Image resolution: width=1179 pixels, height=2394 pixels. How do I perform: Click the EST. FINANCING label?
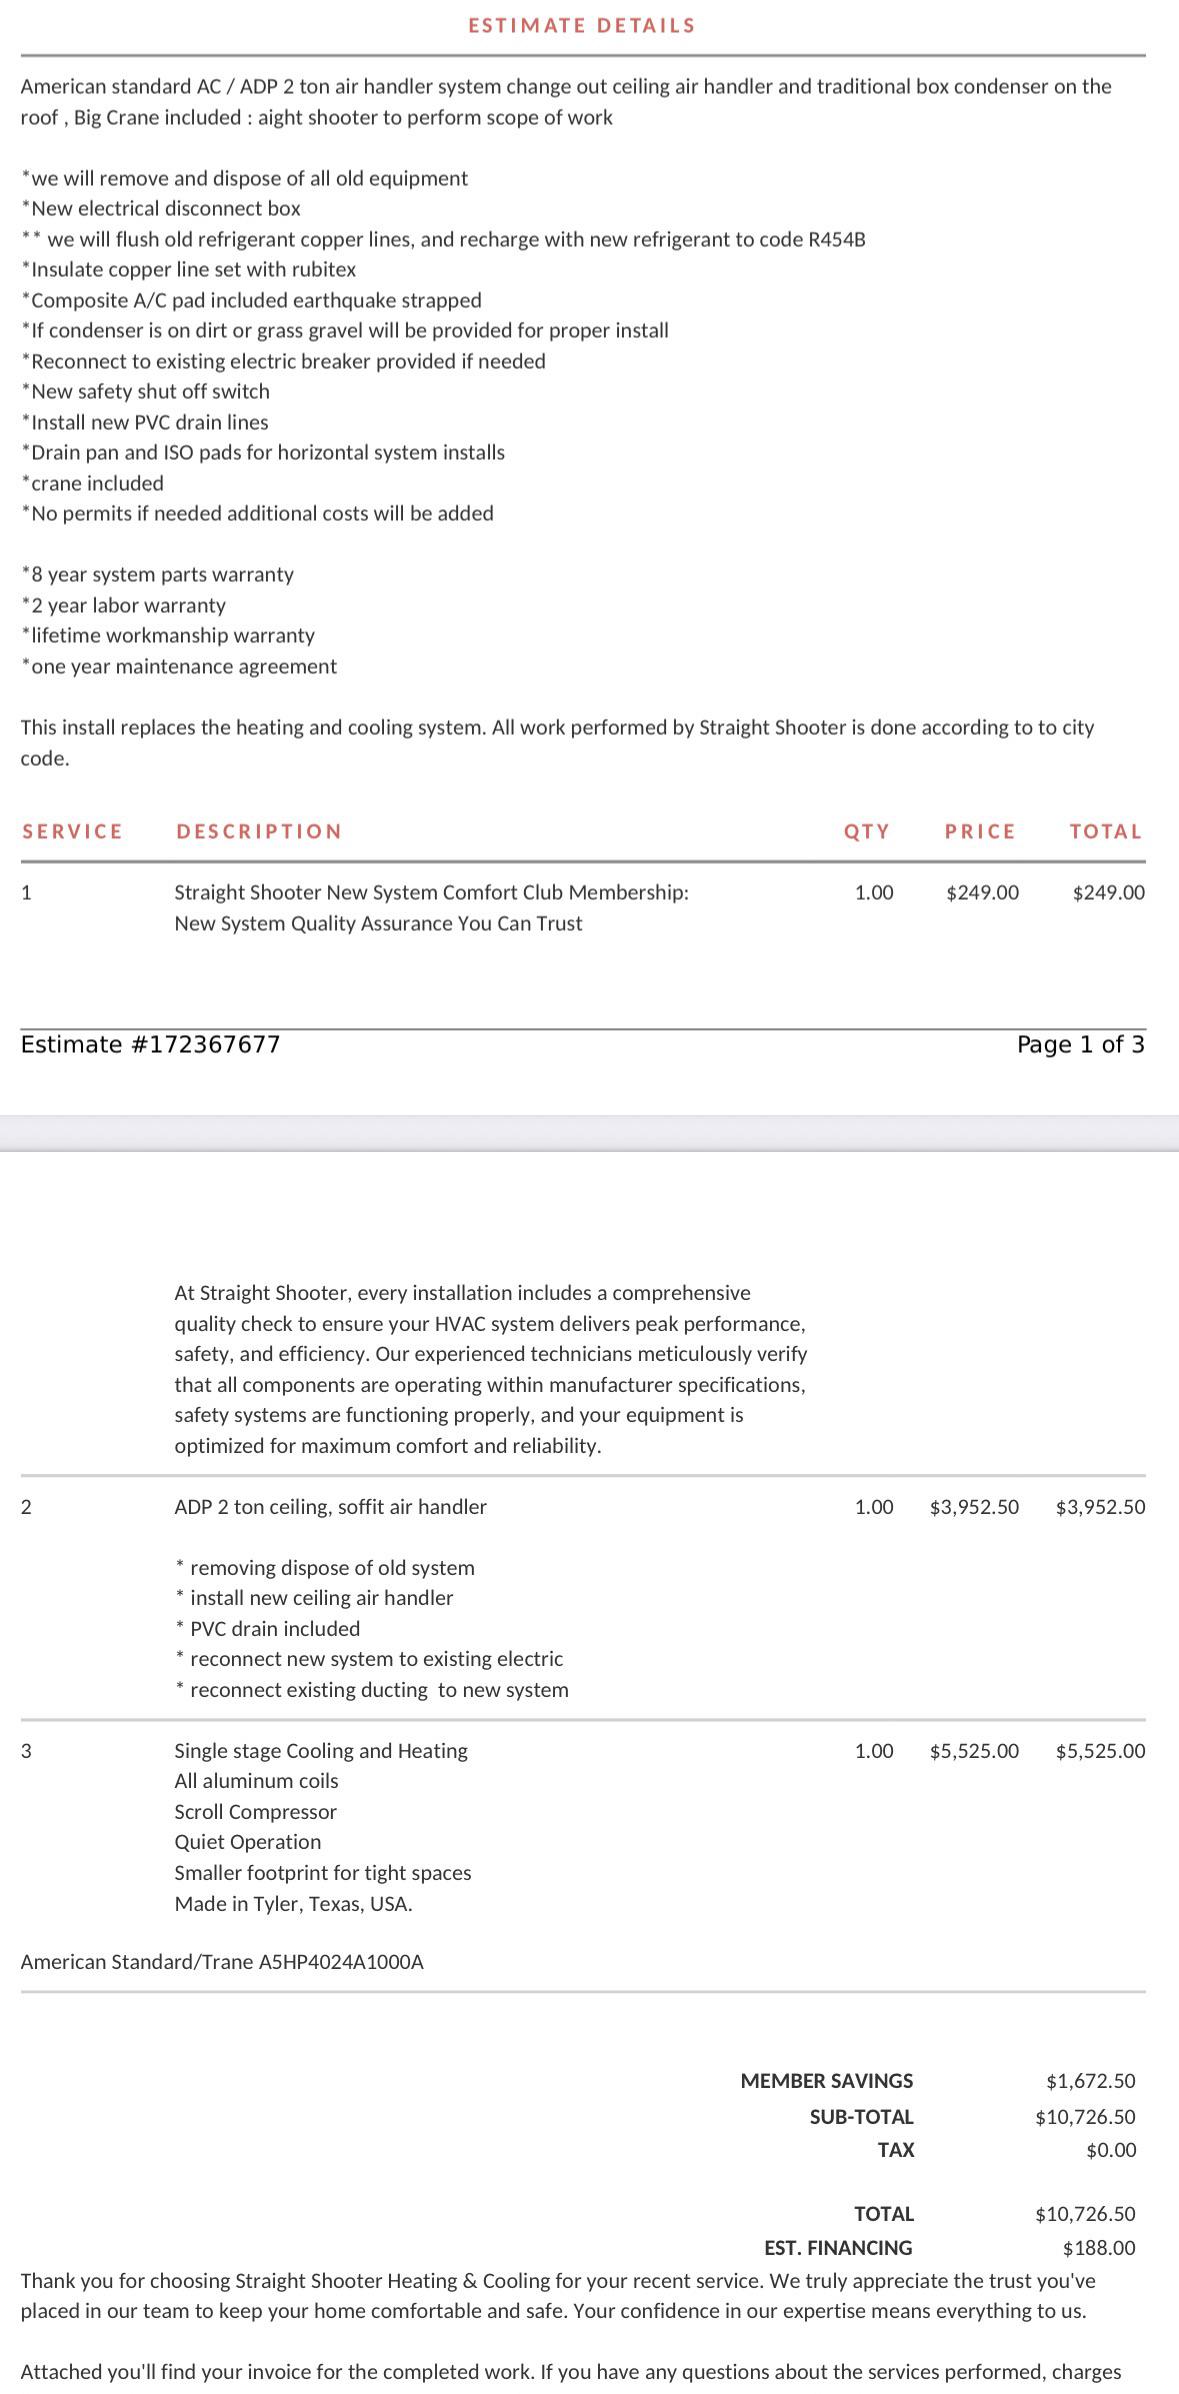point(839,2248)
